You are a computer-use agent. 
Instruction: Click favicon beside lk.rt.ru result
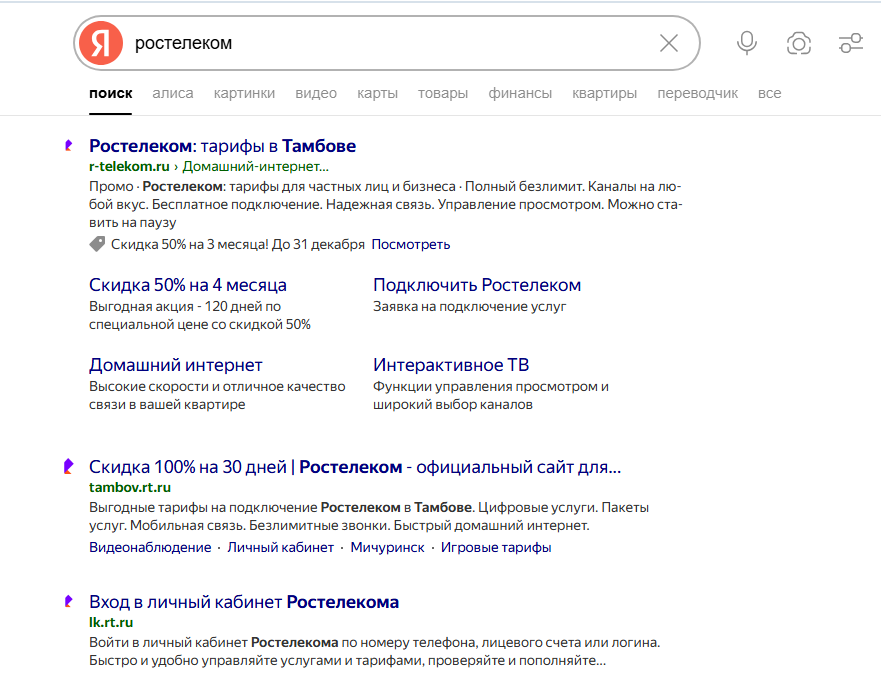pyautogui.click(x=68, y=602)
